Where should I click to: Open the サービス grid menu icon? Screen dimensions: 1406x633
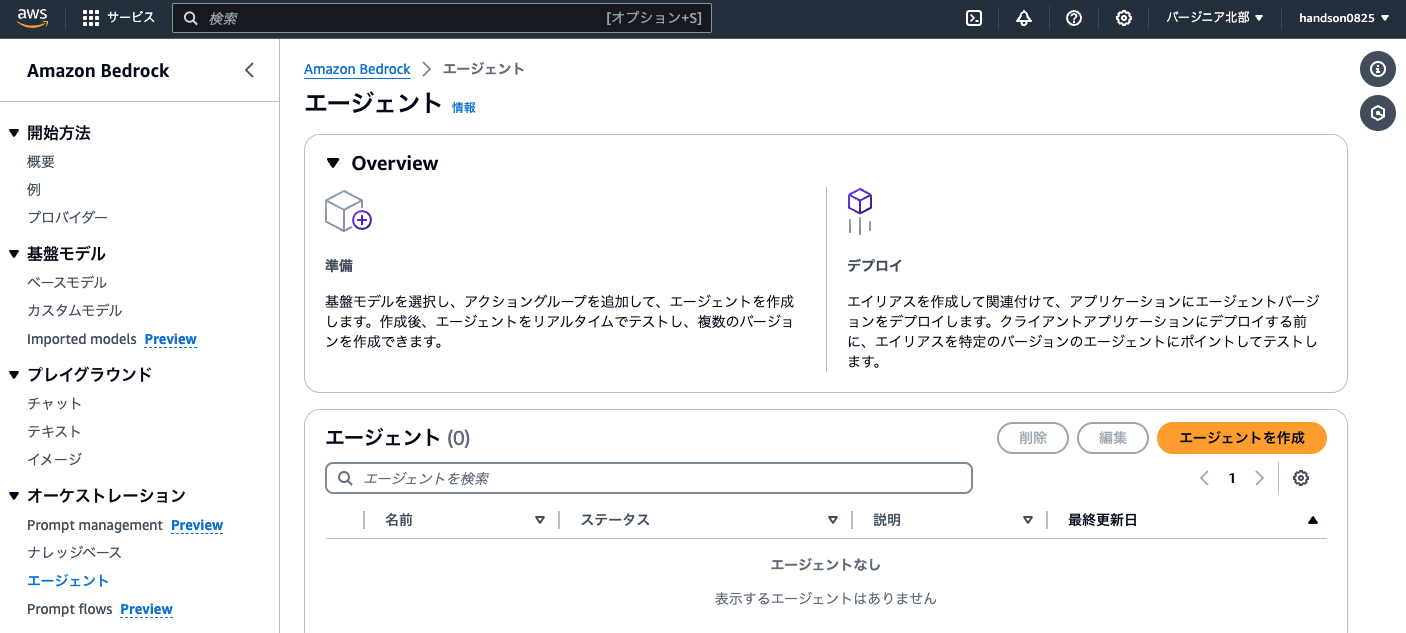click(91, 18)
